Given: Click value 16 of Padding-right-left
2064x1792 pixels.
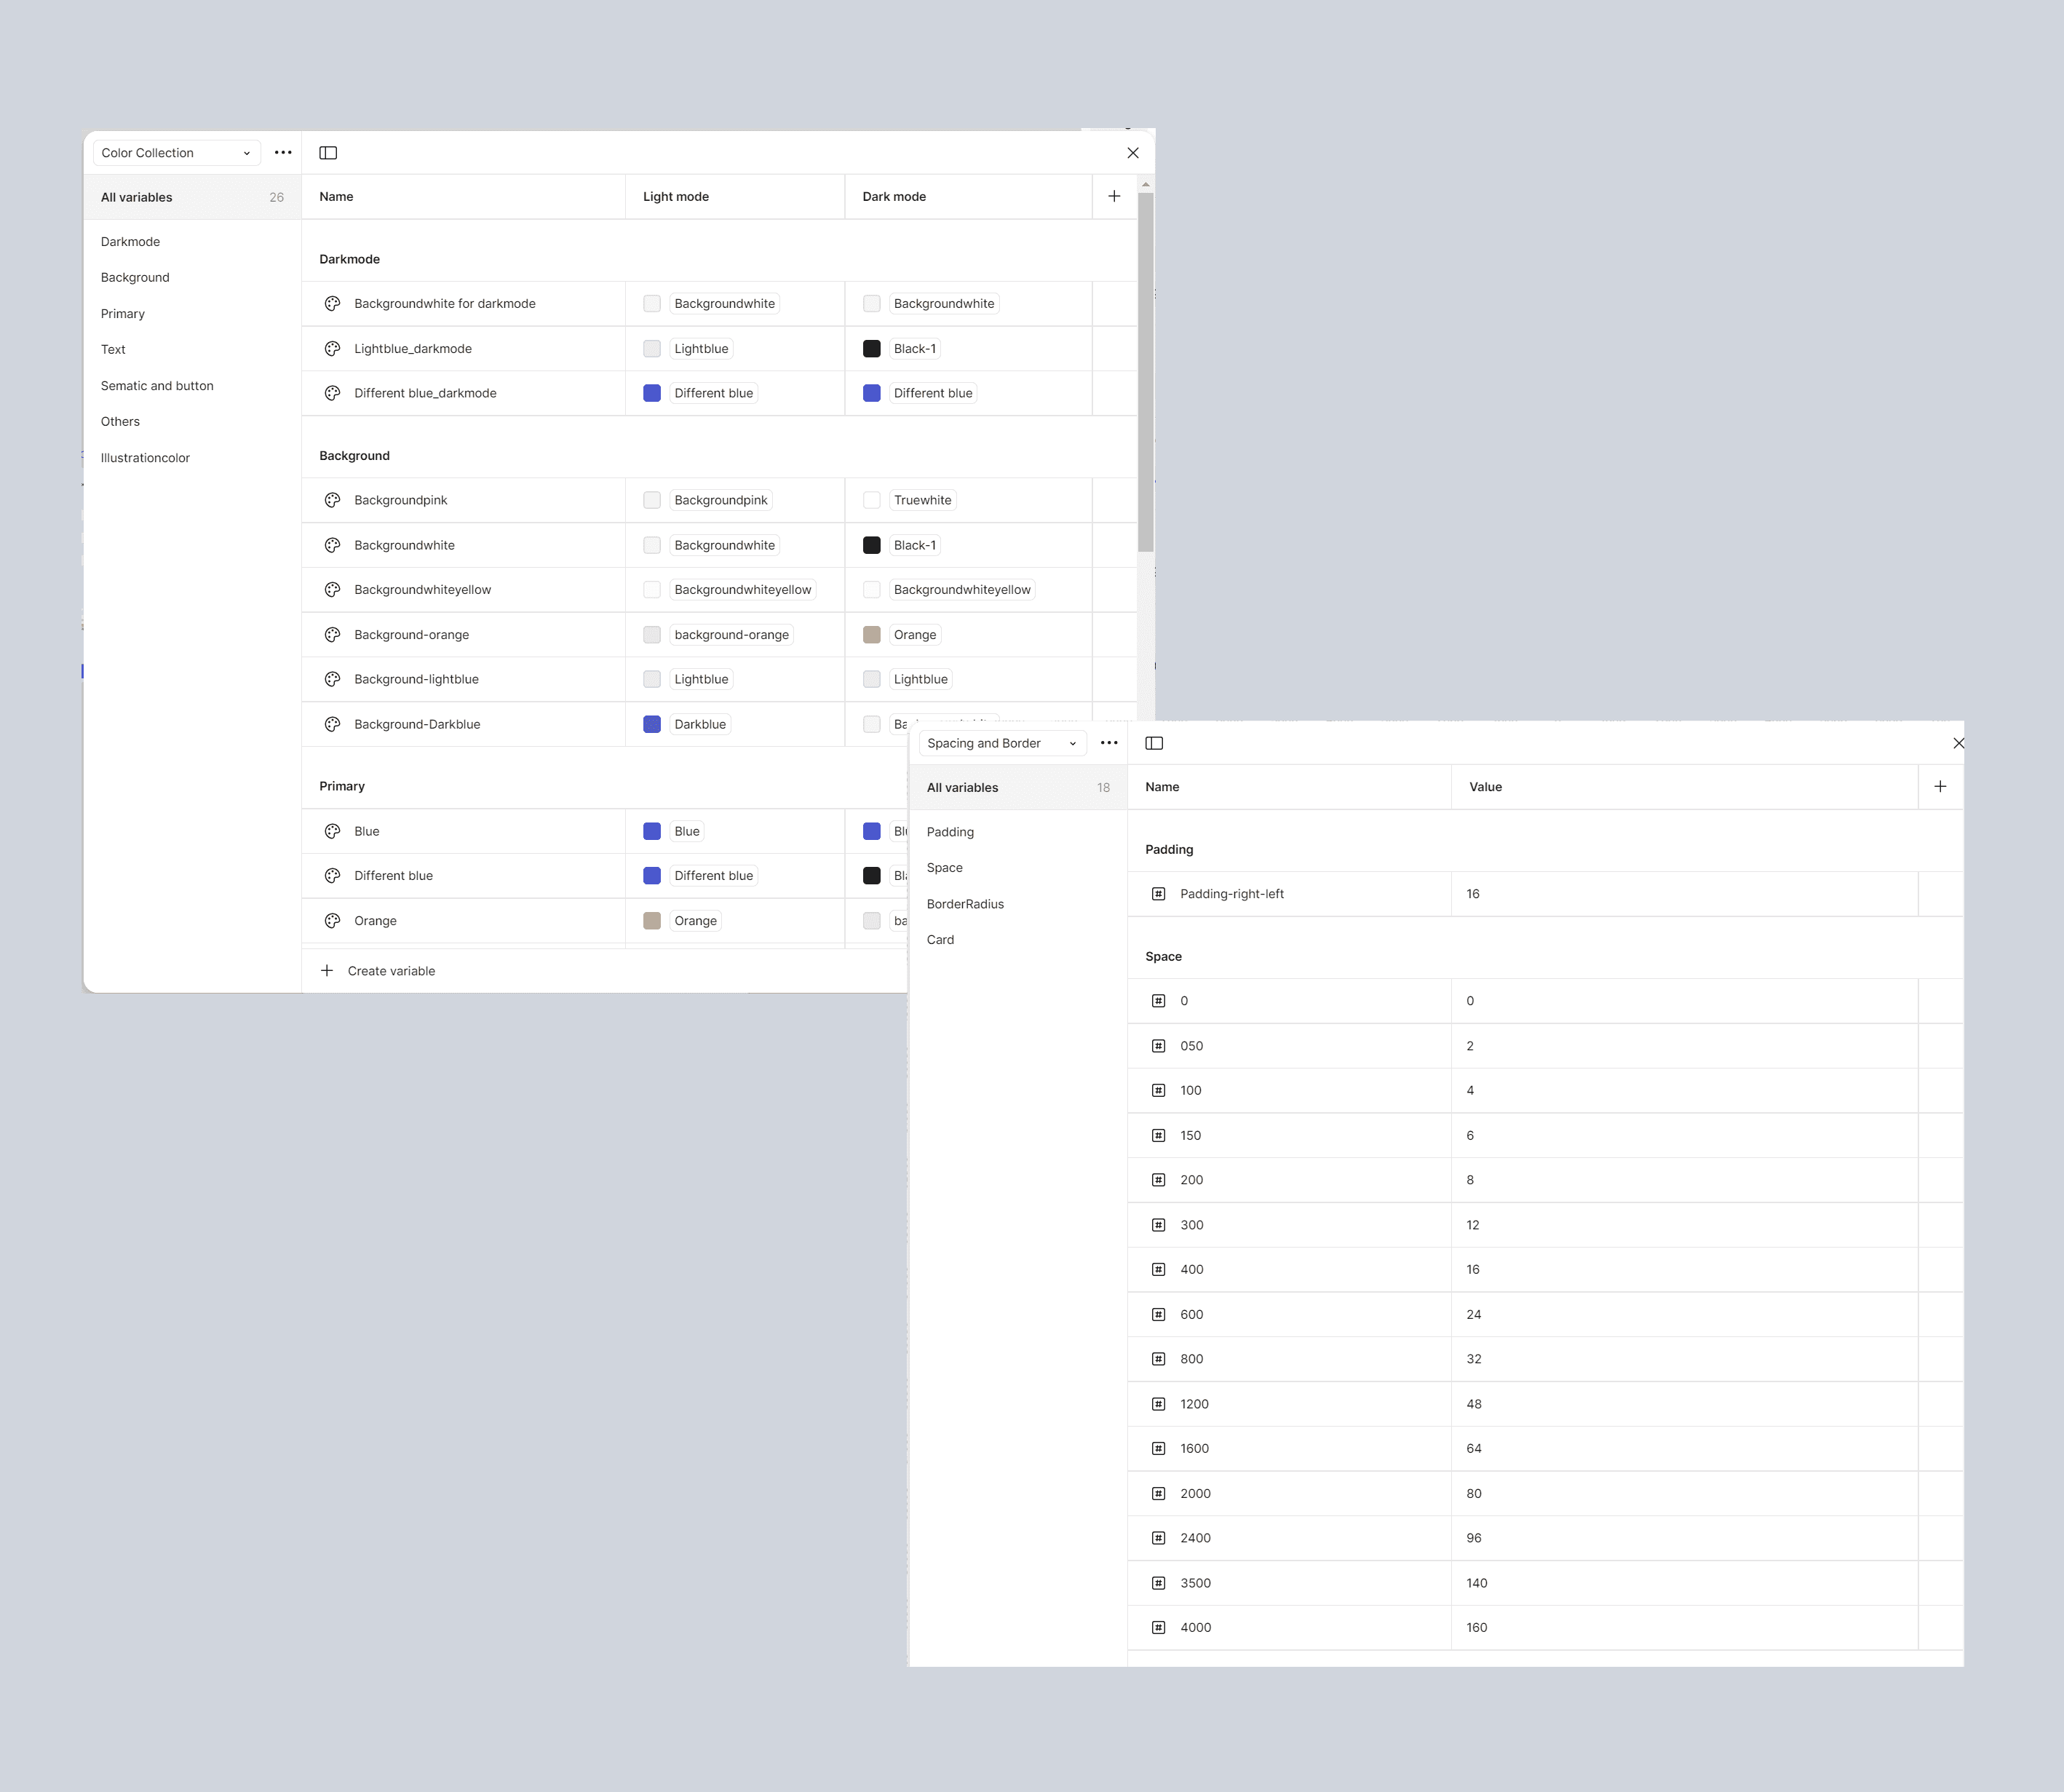Looking at the screenshot, I should tap(1473, 894).
